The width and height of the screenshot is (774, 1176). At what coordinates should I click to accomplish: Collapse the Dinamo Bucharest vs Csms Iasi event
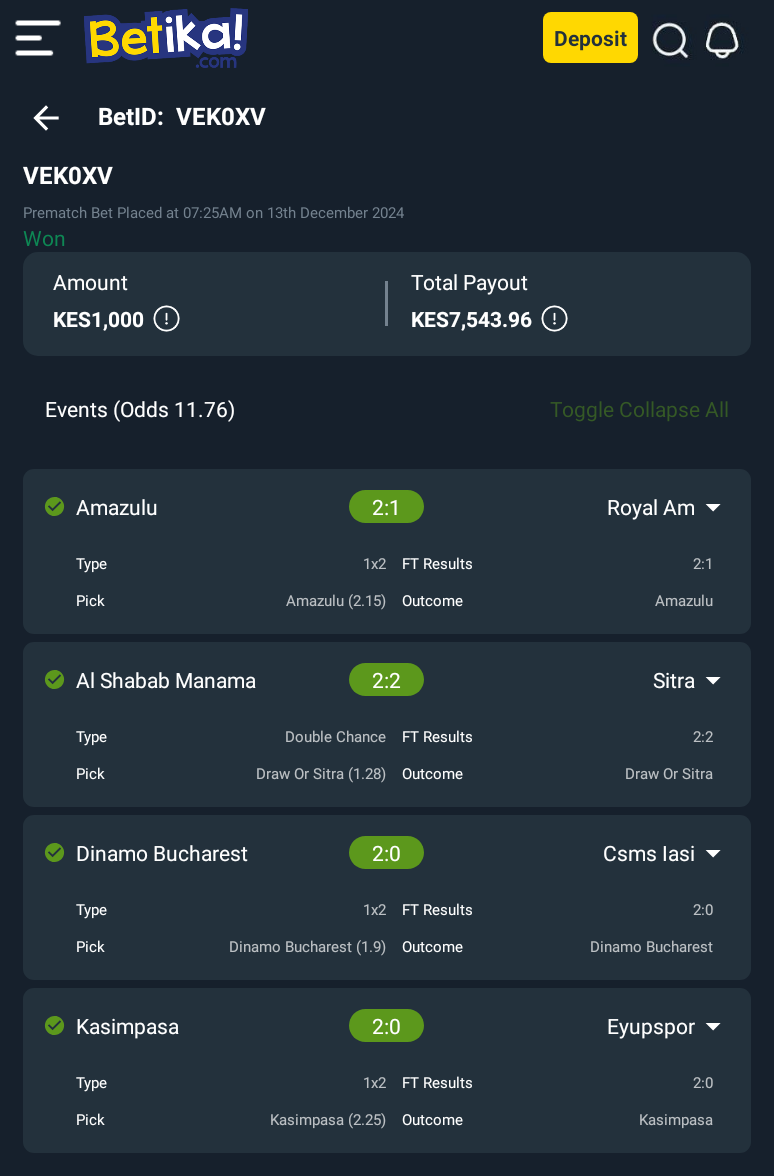click(713, 854)
